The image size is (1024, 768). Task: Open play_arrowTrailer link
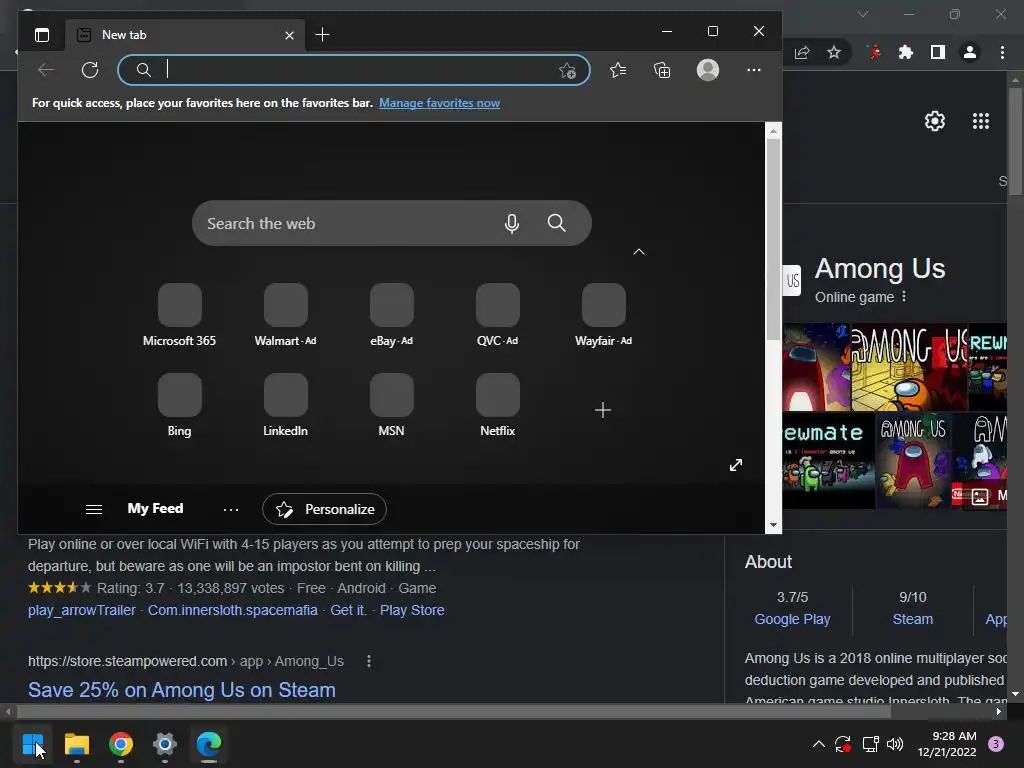82,610
